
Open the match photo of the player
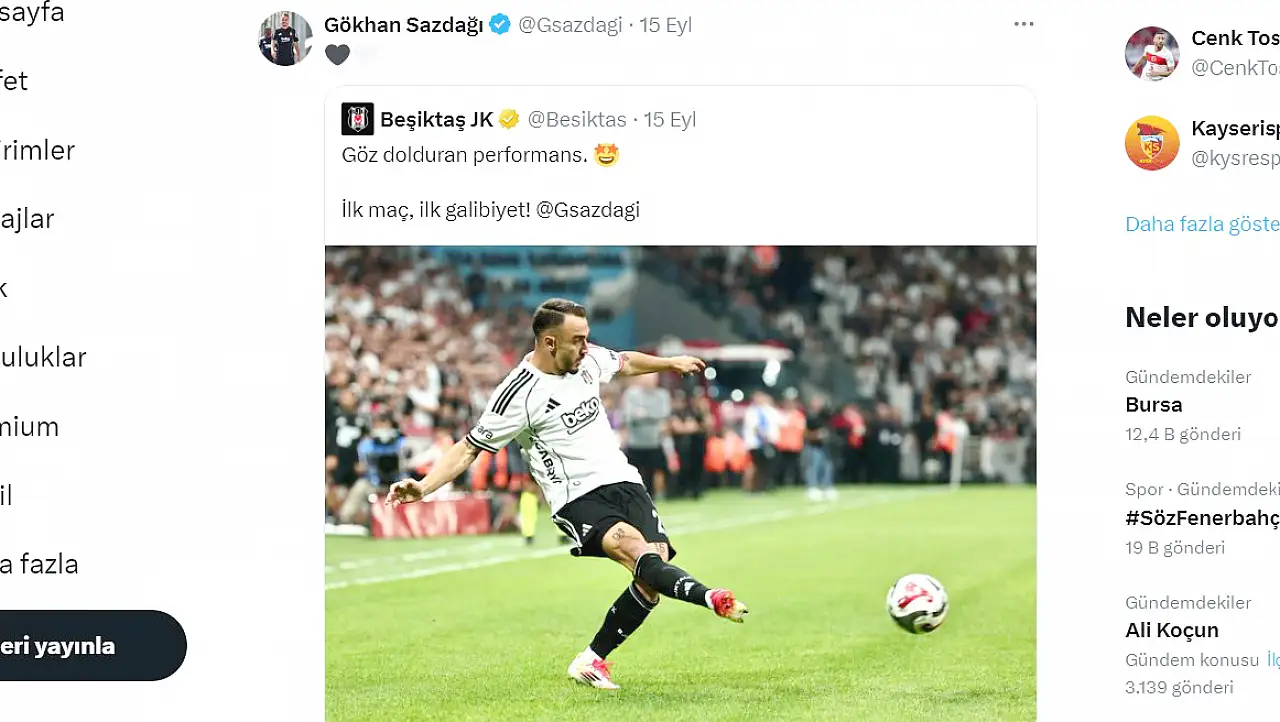coord(680,484)
